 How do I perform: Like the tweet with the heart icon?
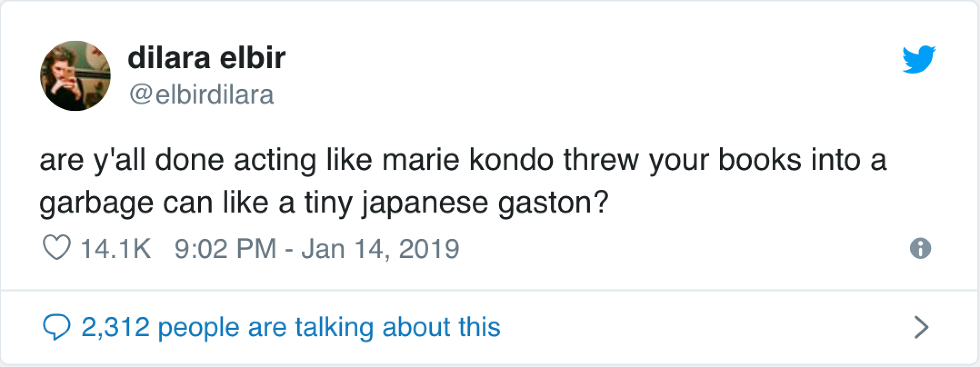(56, 249)
